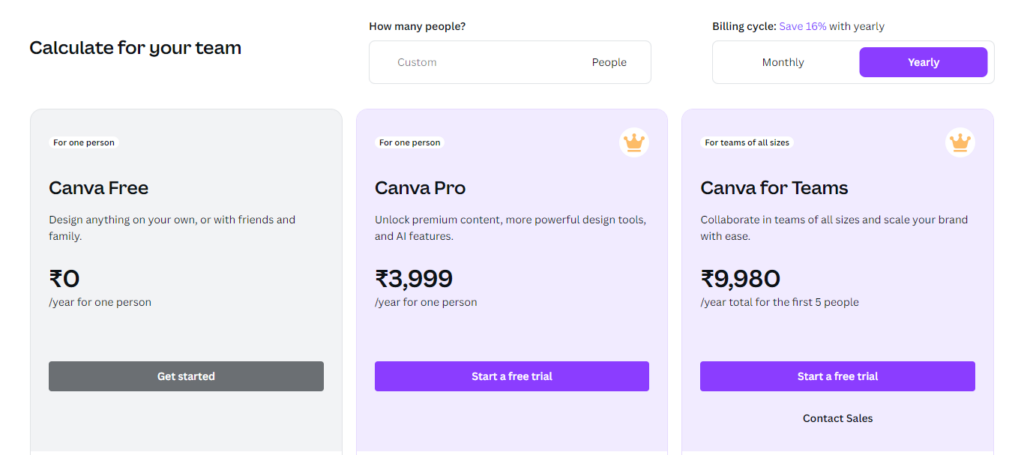Image resolution: width=1024 pixels, height=455 pixels.
Task: Click the ₹3,999 price on Canva Pro
Action: (414, 278)
